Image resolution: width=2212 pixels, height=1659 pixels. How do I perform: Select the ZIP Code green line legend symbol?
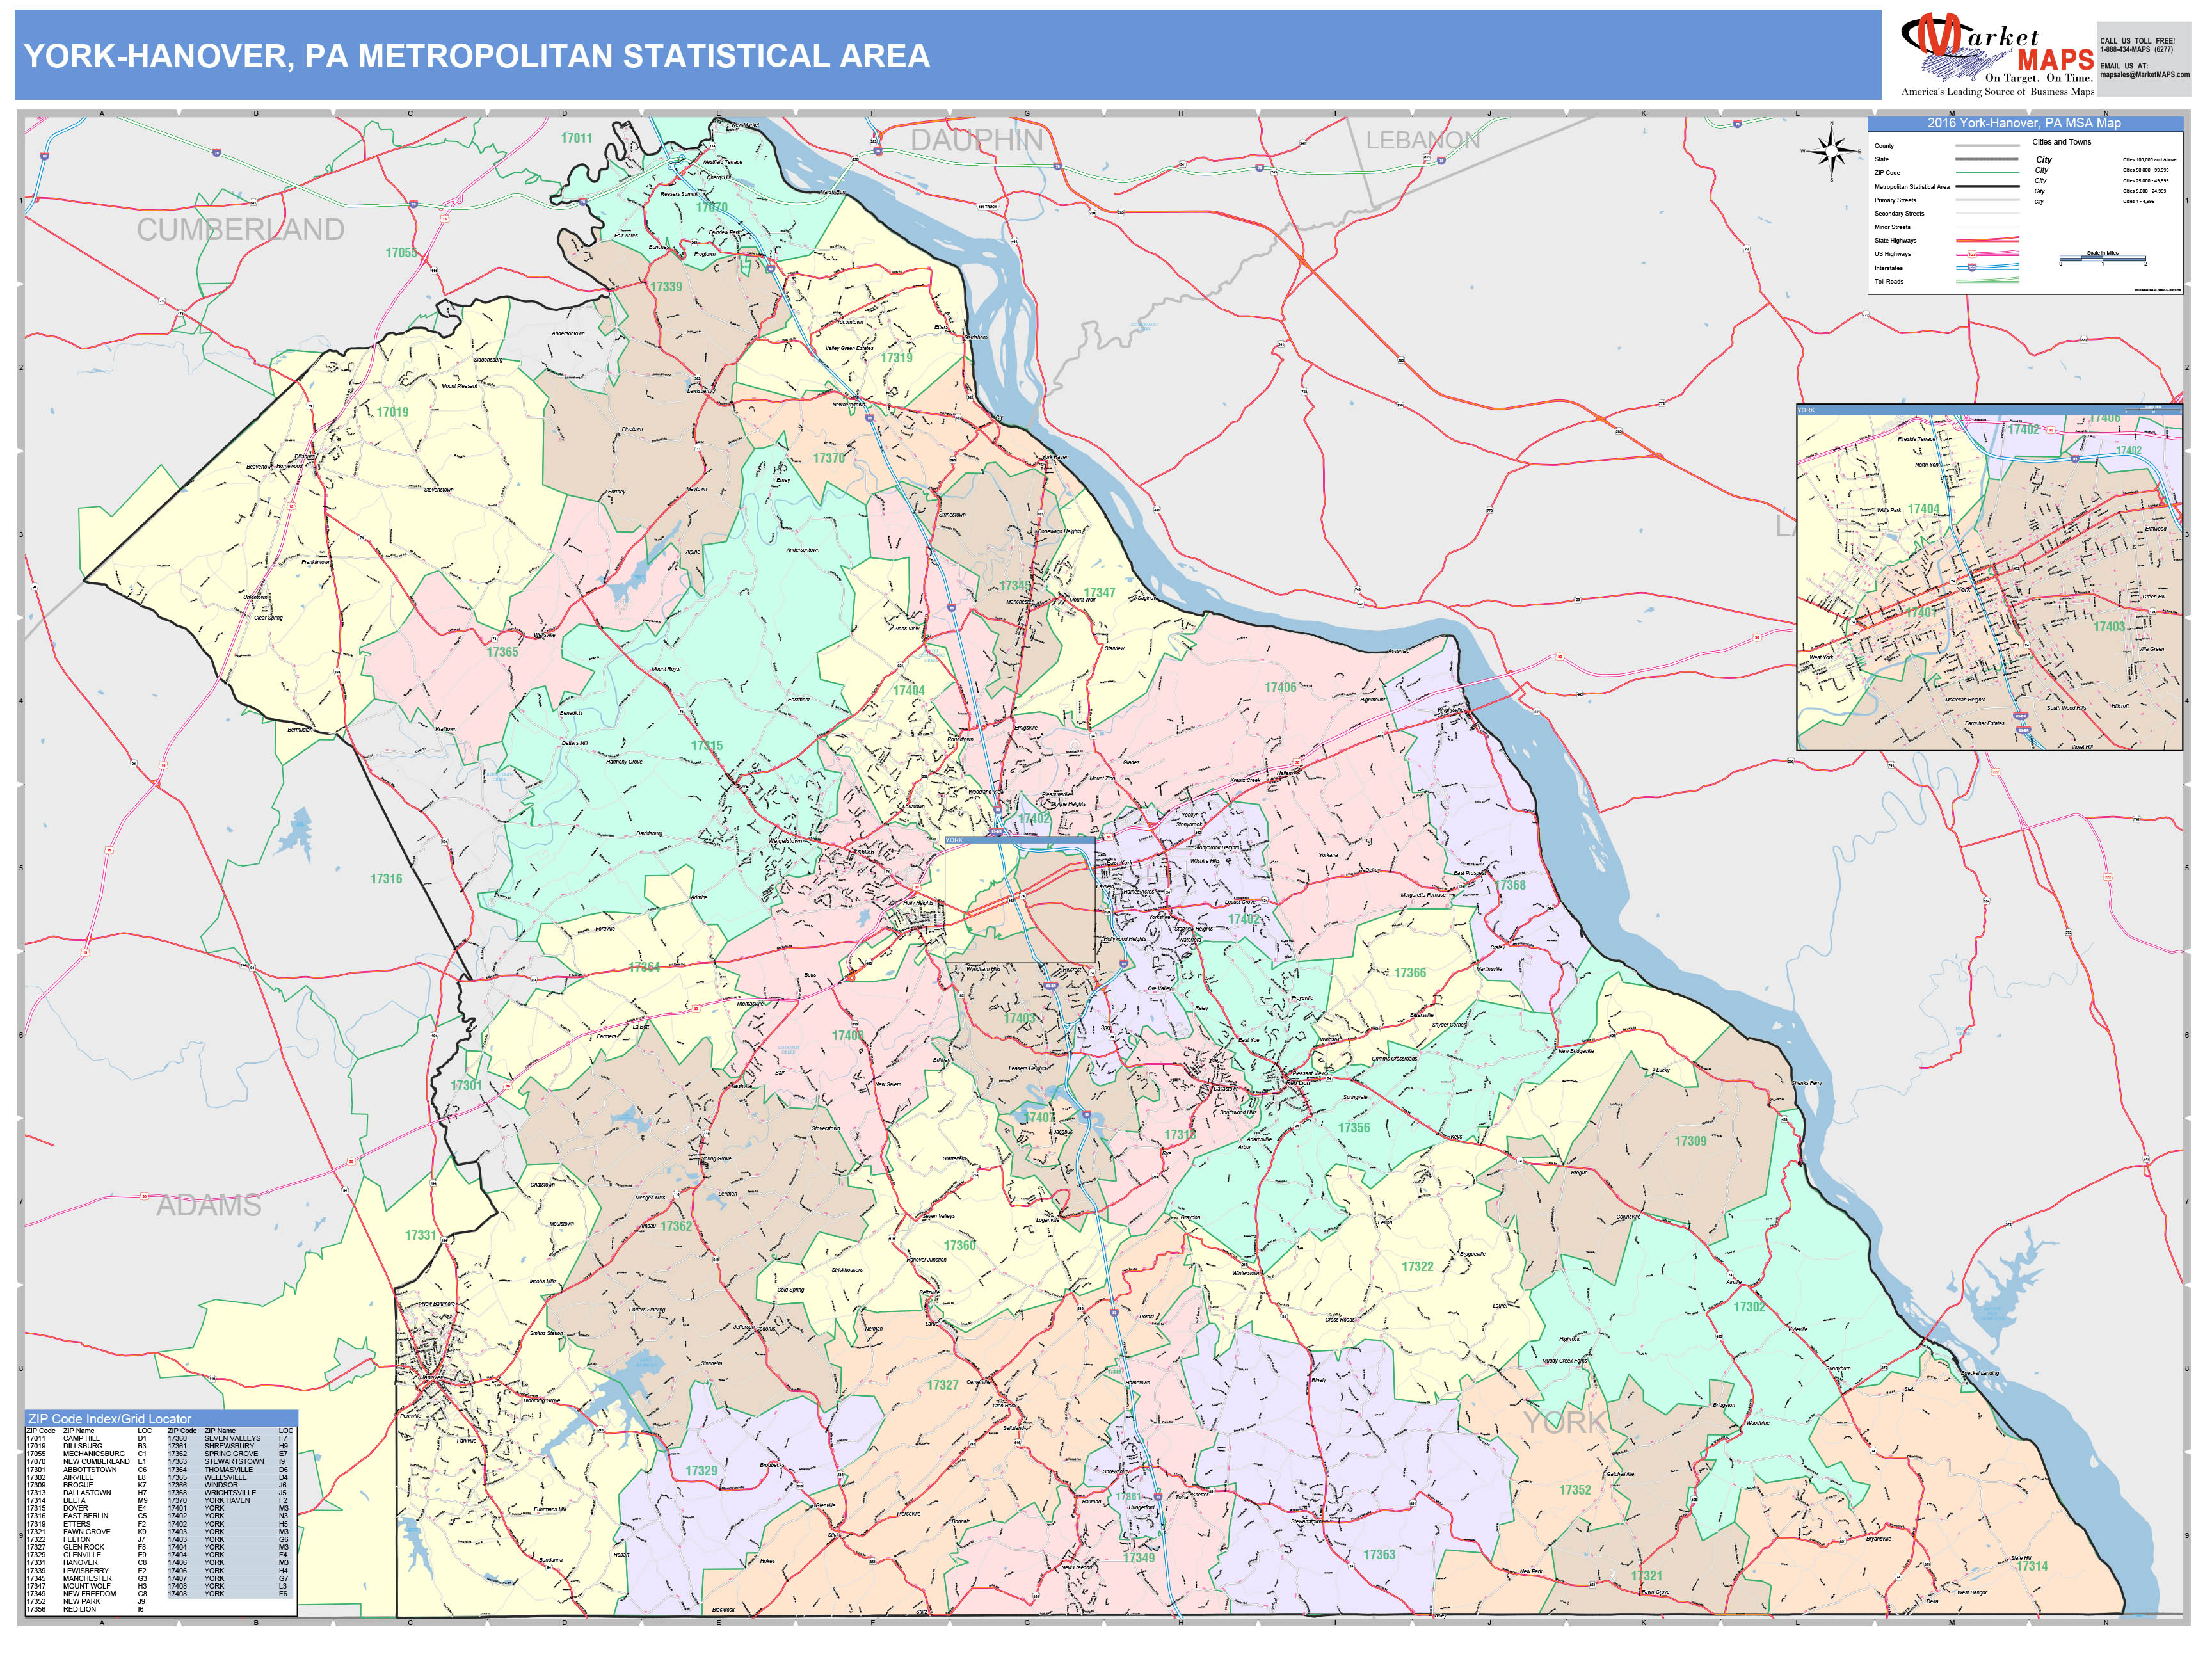coord(1987,173)
